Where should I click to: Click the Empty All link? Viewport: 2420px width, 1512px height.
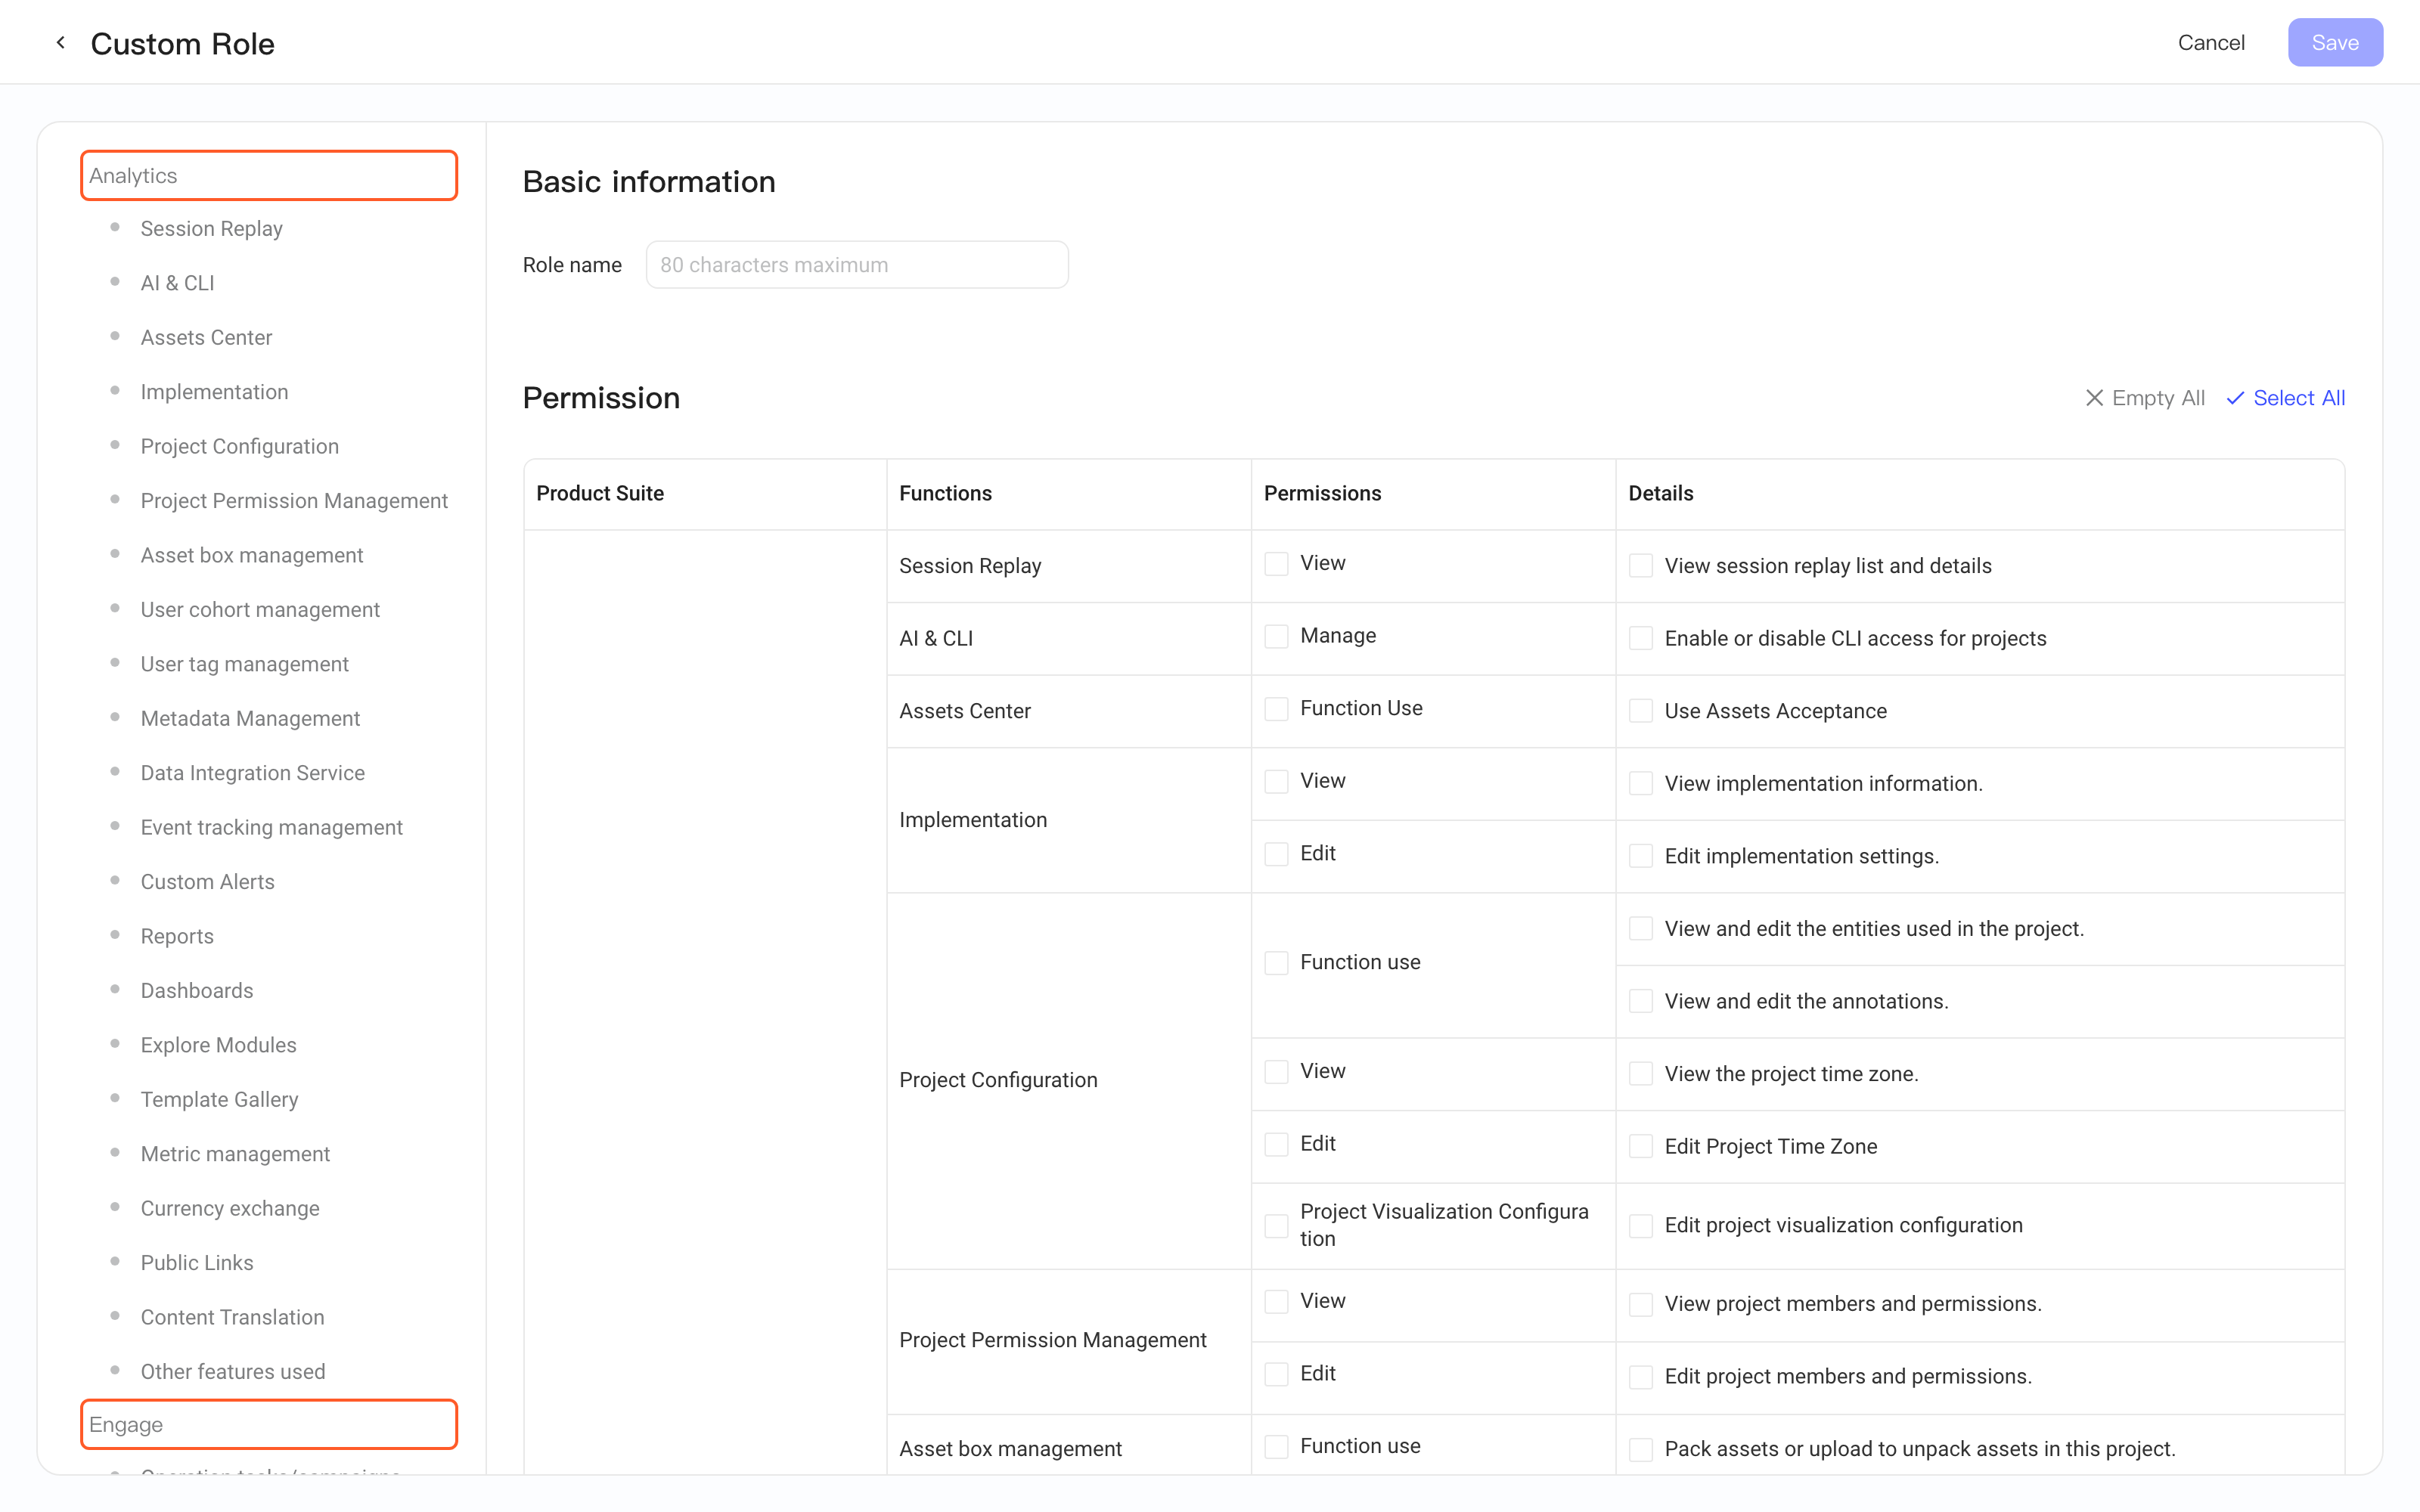pyautogui.click(x=2145, y=398)
